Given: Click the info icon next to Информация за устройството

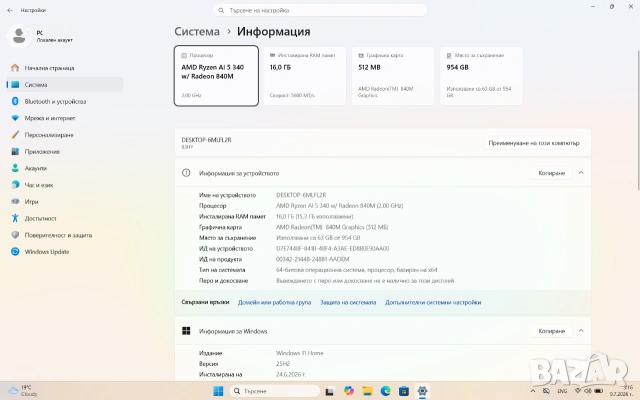Looking at the screenshot, I should (x=186, y=173).
